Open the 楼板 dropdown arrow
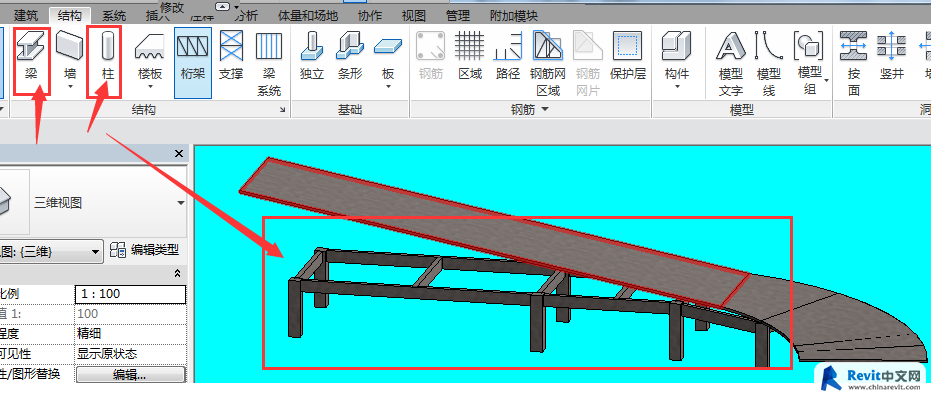Screen dimensions: 931x399 coord(150,87)
